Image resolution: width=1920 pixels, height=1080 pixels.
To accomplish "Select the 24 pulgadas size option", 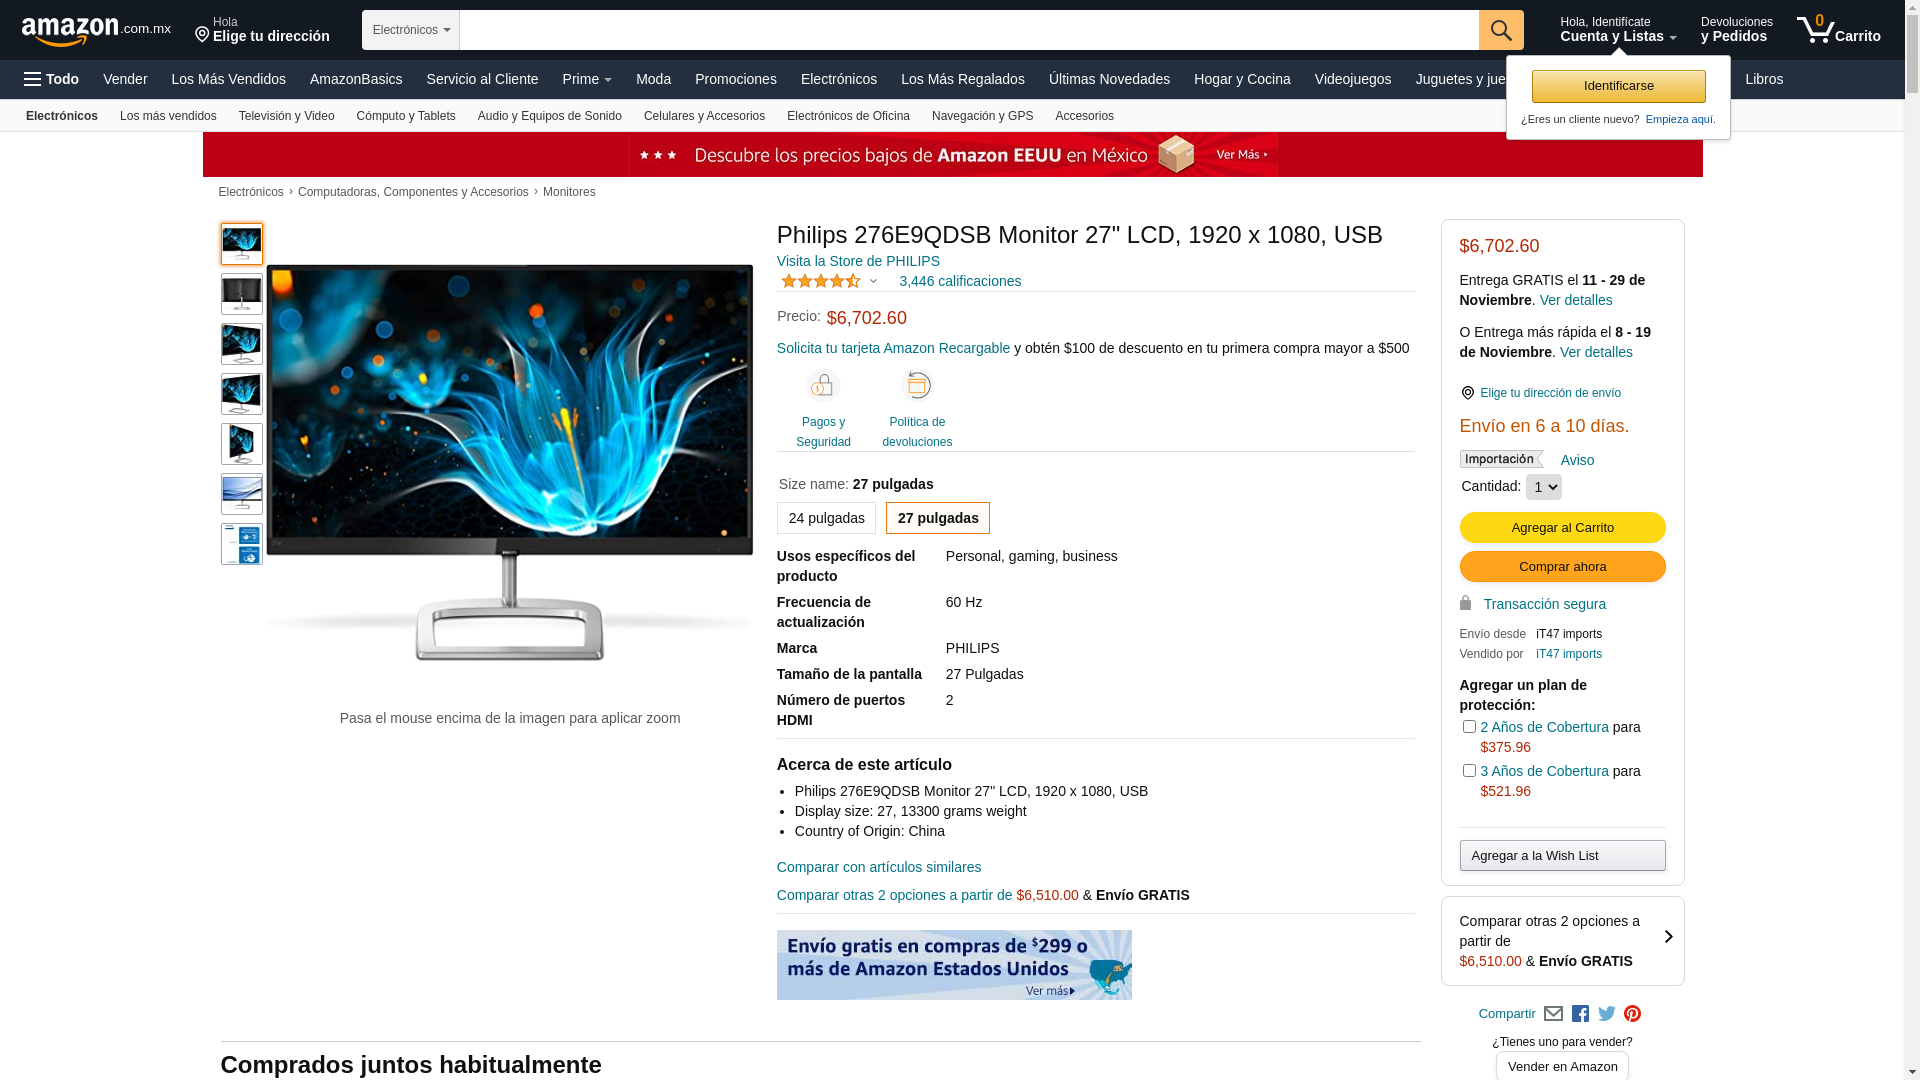I will [826, 518].
